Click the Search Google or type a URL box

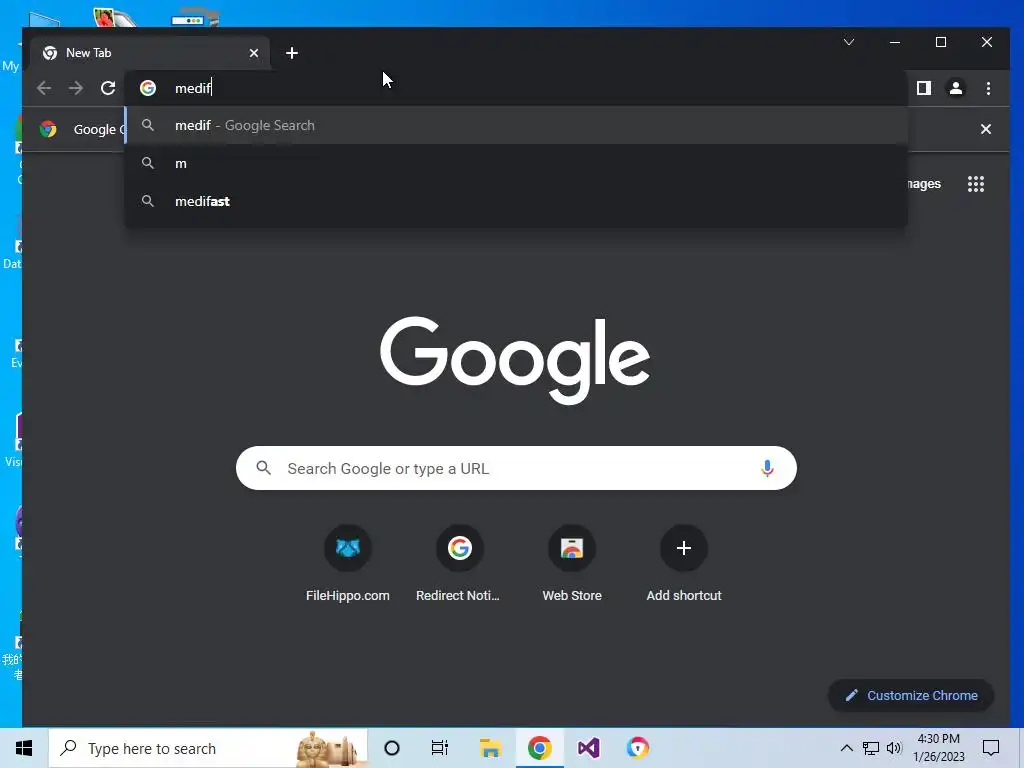[x=516, y=468]
